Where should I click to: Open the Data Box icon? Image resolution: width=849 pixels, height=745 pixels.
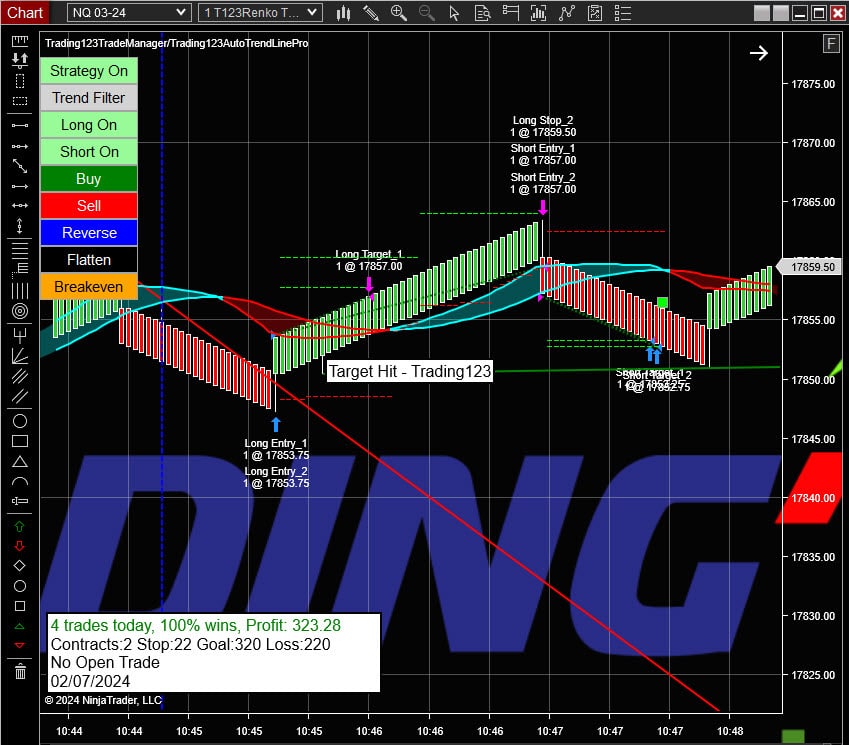click(x=482, y=12)
